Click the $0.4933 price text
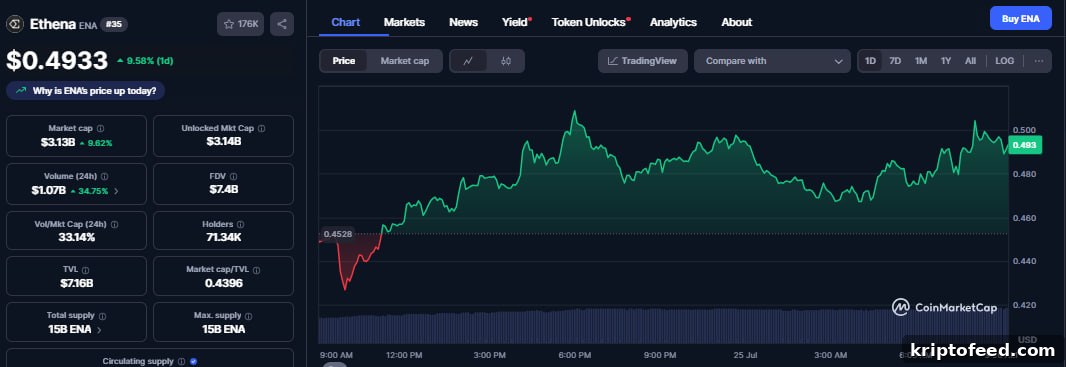1066x367 pixels. [x=57, y=60]
